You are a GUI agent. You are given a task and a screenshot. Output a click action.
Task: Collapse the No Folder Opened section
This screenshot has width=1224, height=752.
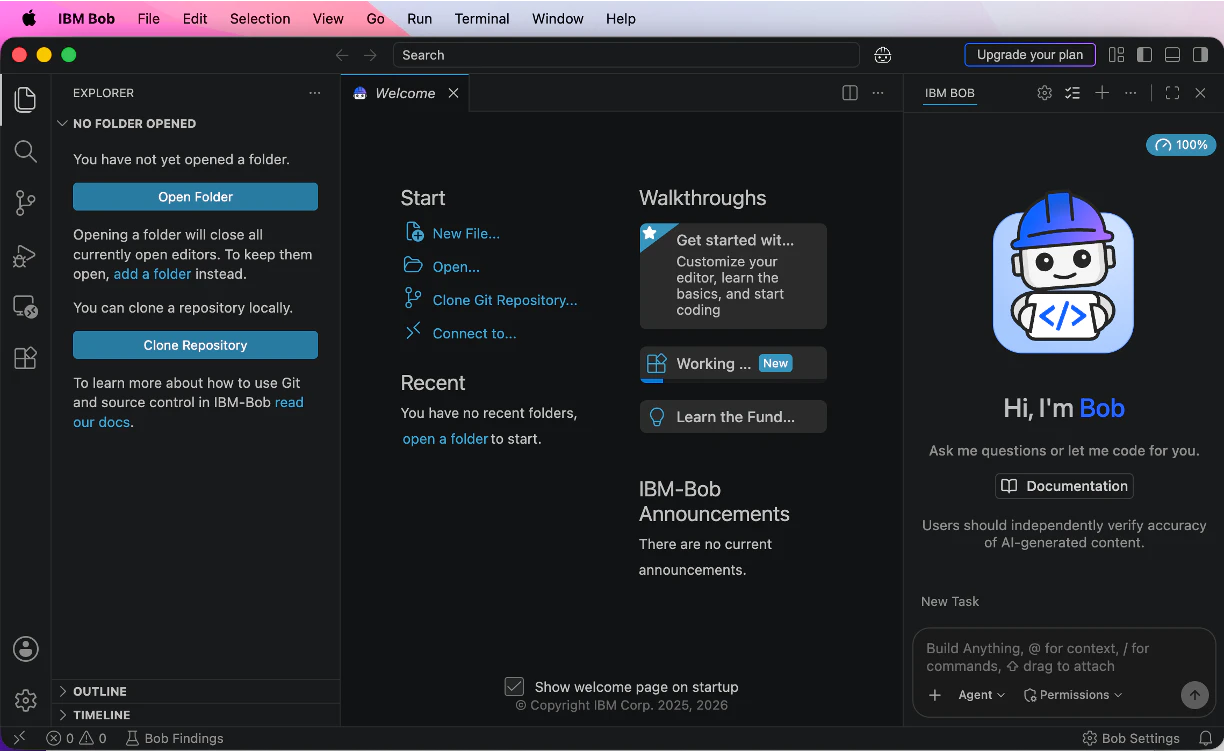click(x=196, y=124)
